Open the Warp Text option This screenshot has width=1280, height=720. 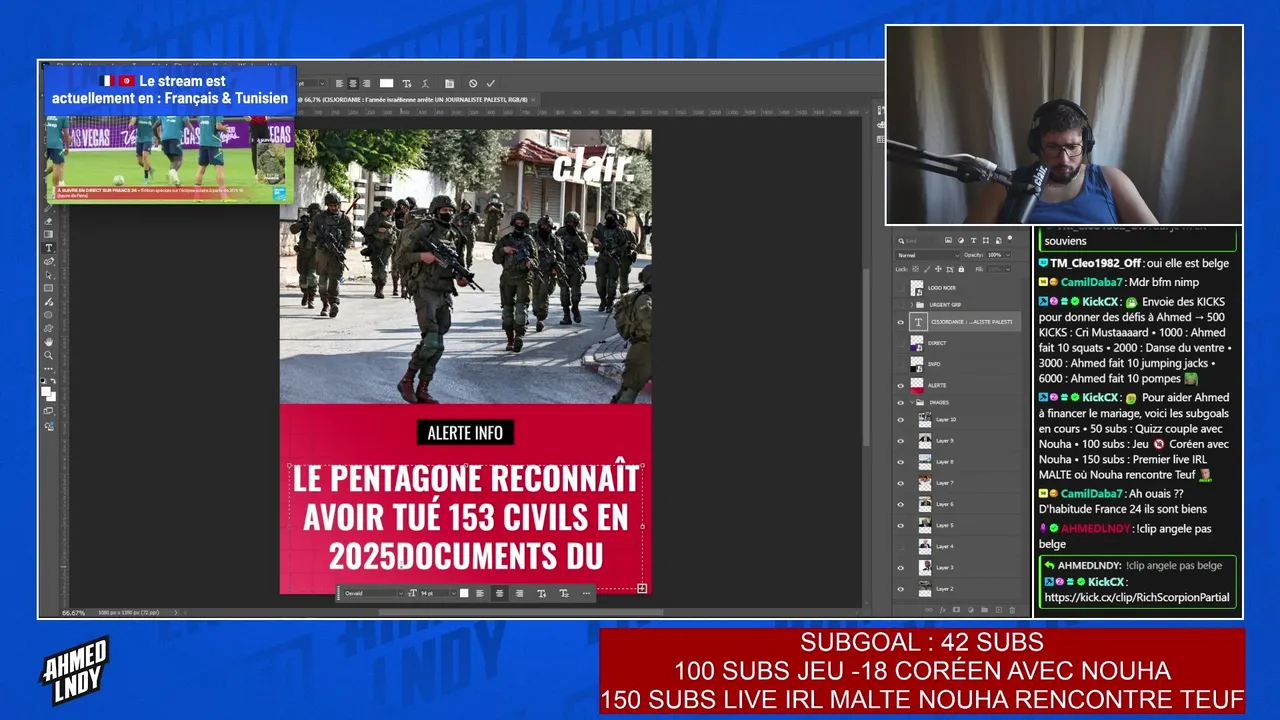(x=426, y=84)
